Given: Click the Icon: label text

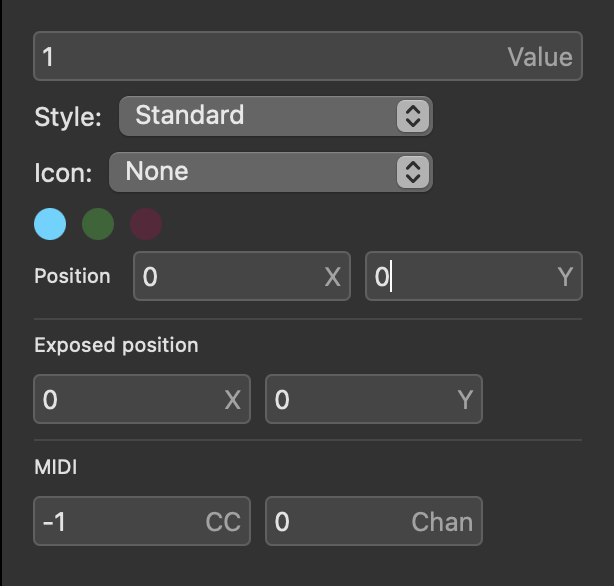Looking at the screenshot, I should (63, 172).
